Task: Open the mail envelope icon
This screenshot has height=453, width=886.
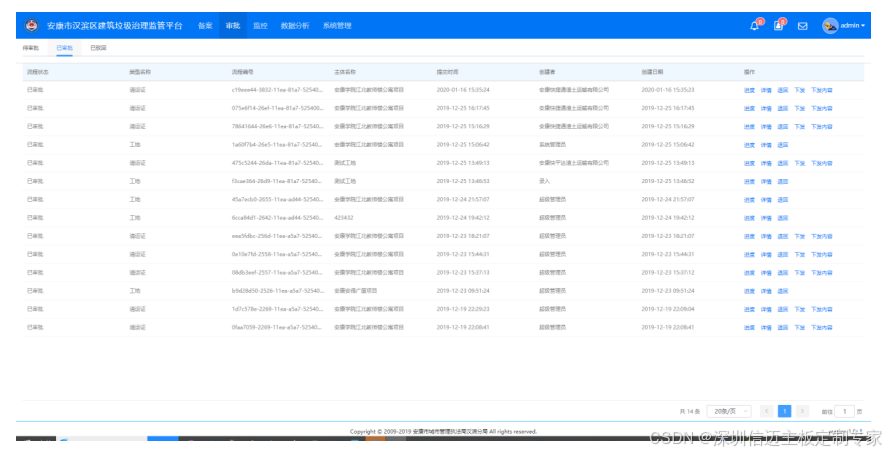Action: click(802, 26)
